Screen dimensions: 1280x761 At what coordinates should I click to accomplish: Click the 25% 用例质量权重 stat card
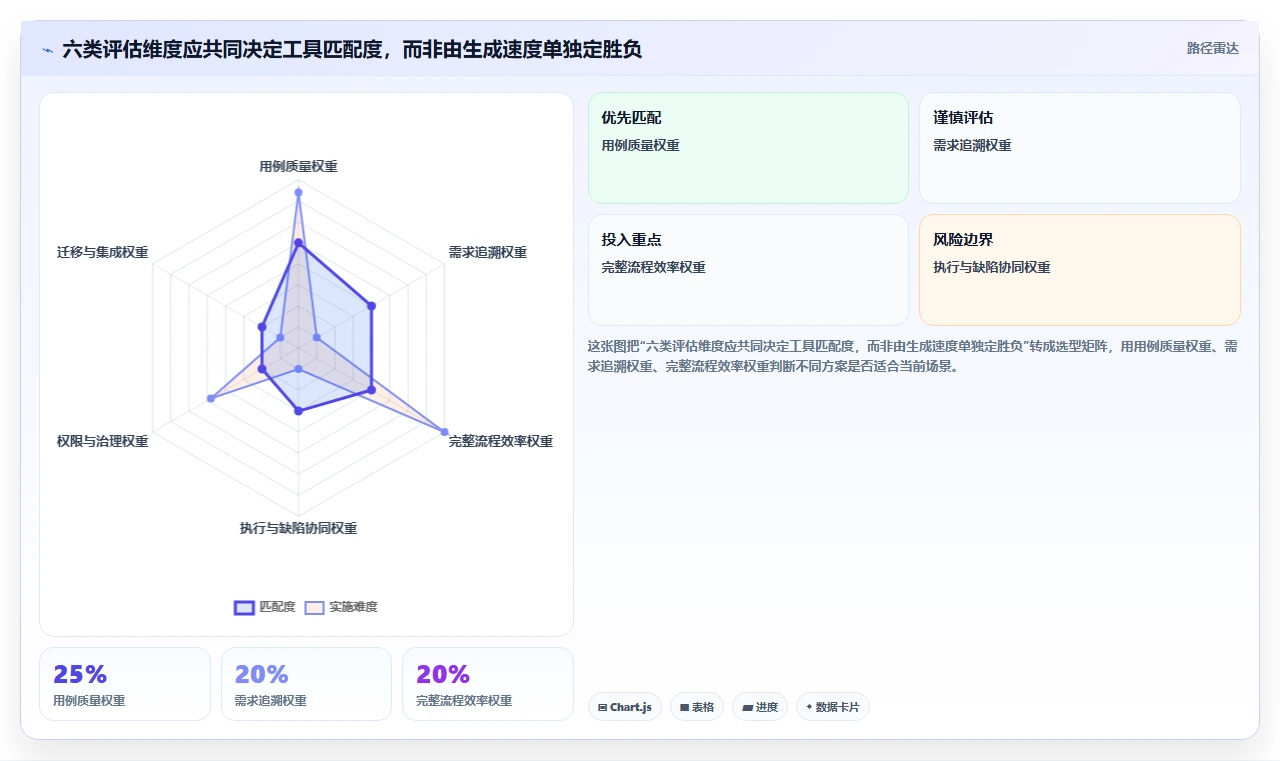(x=125, y=684)
